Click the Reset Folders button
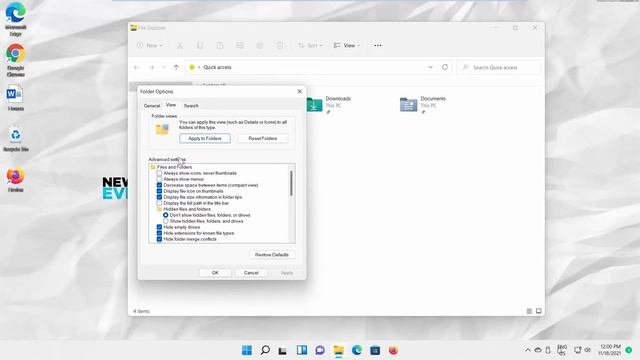Image resolution: width=640 pixels, height=360 pixels. click(263, 138)
